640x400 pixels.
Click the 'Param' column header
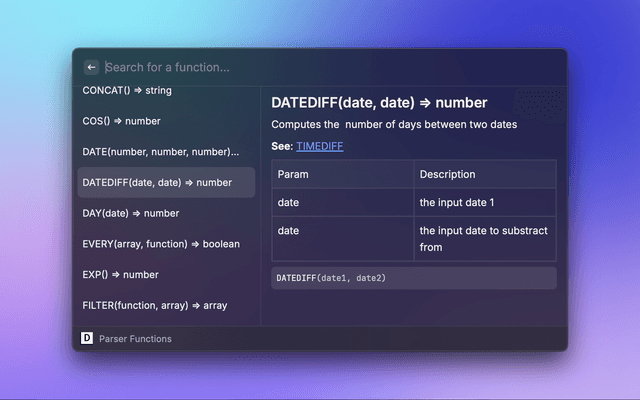(x=293, y=174)
